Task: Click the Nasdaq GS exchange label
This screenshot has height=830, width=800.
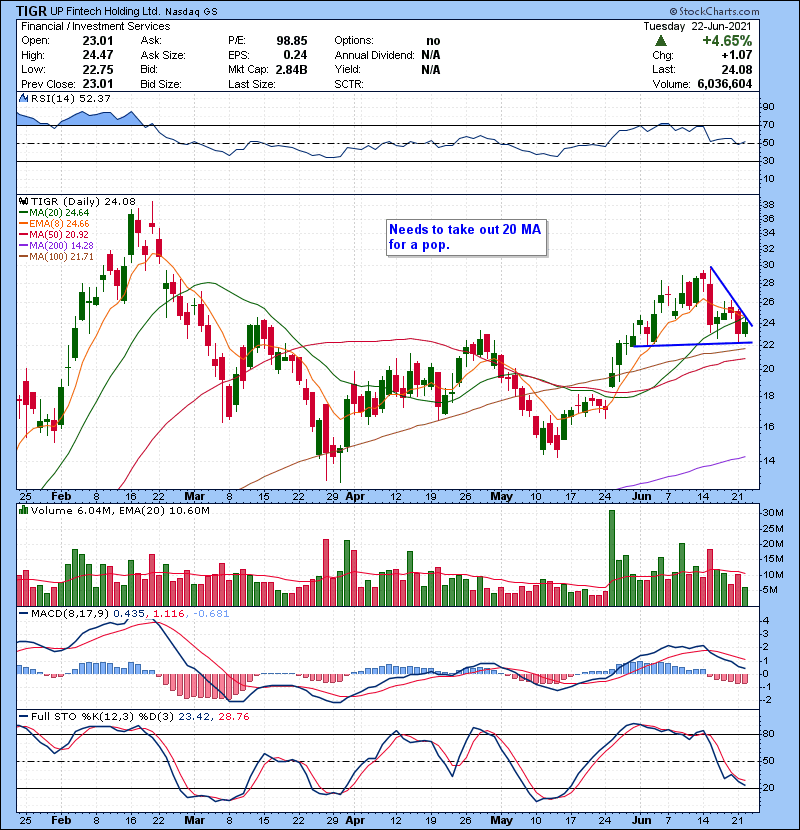Action: [x=191, y=12]
